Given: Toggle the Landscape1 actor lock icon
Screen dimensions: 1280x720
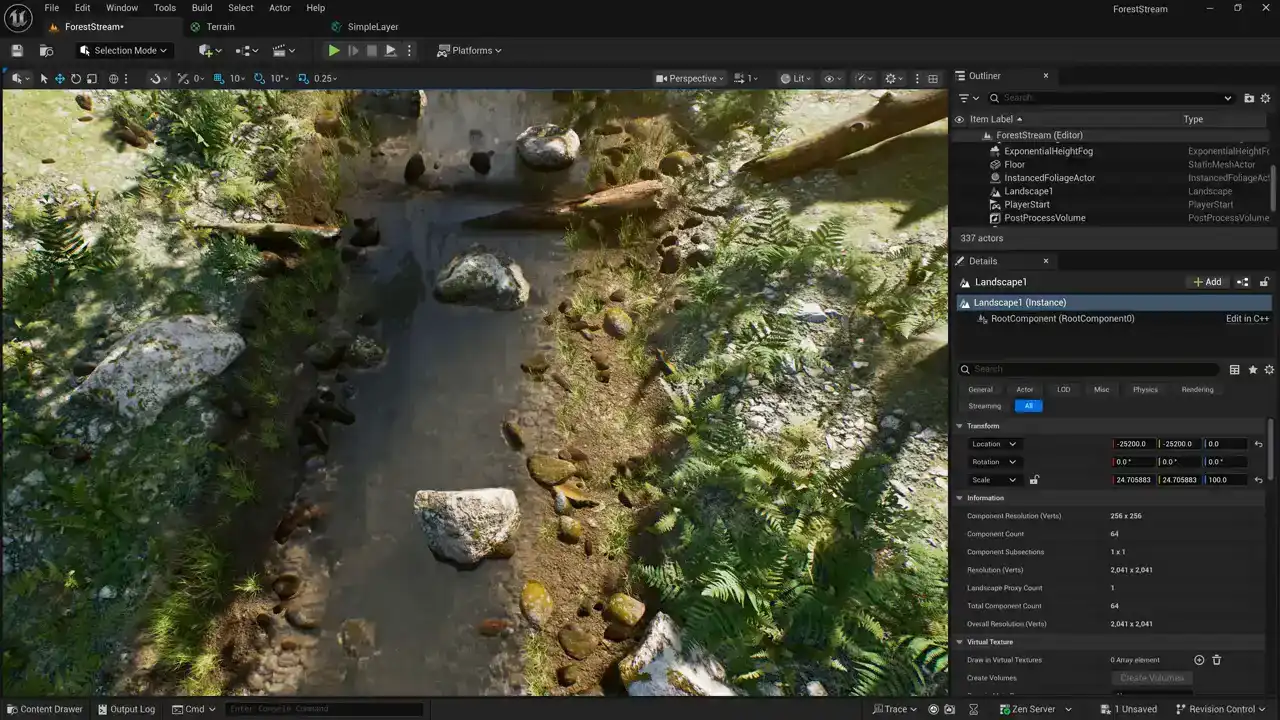Looking at the screenshot, I should coord(1264,282).
